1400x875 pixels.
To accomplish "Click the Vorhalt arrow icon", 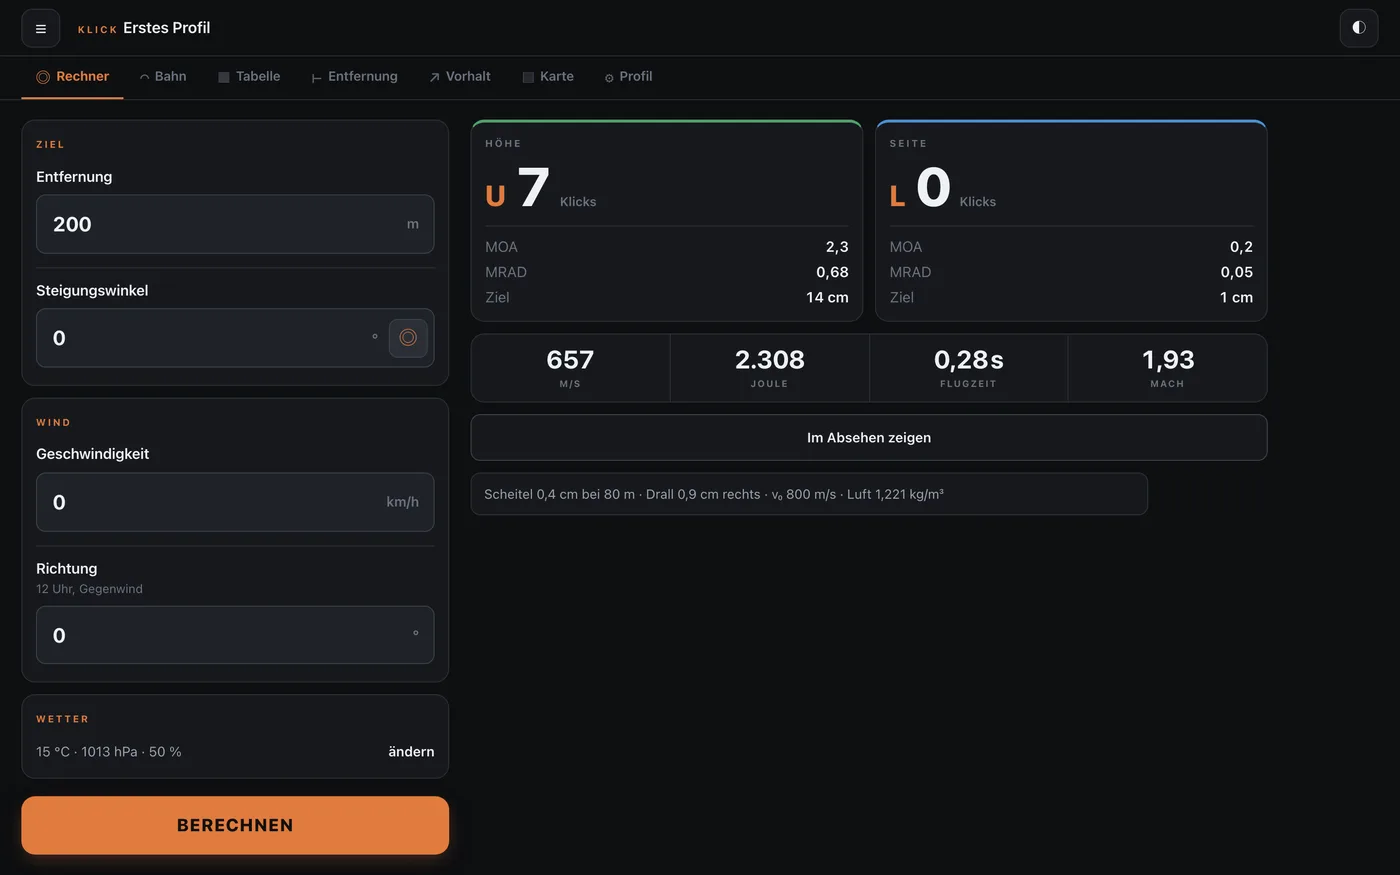I will (434, 77).
